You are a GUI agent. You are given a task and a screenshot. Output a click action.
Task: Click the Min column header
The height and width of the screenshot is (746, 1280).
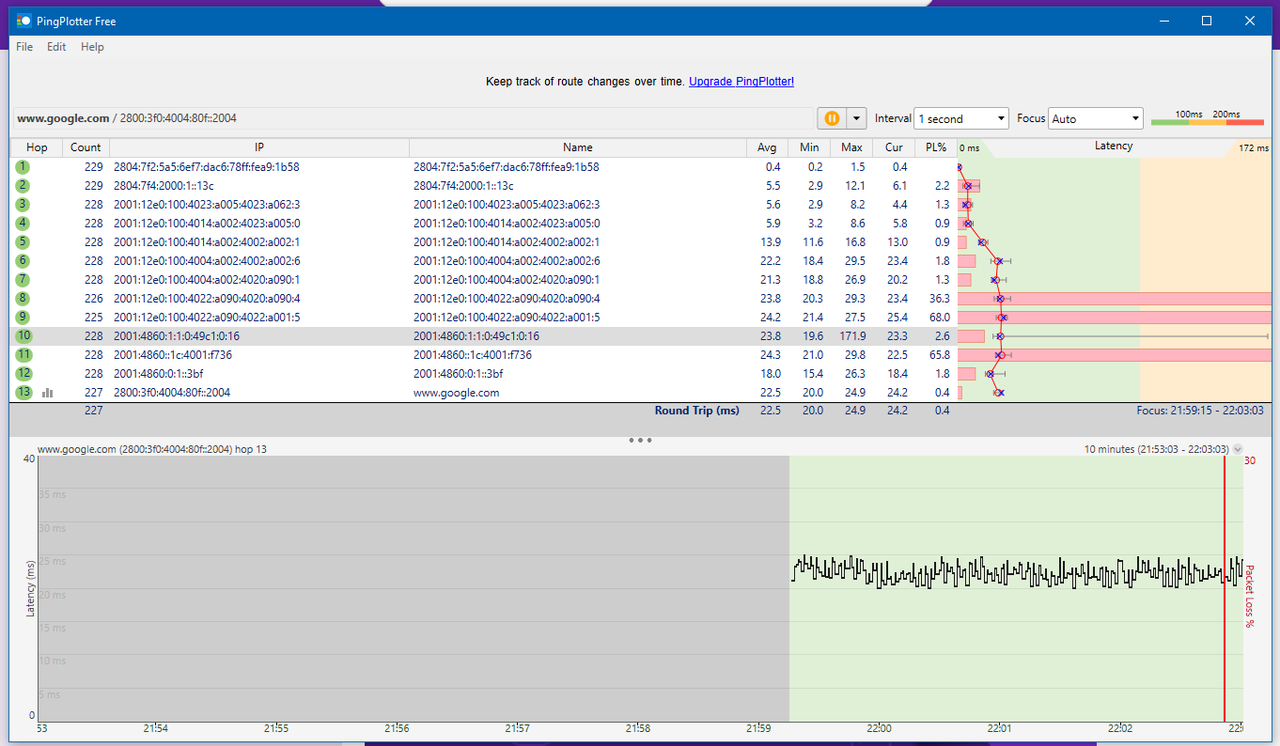[809, 147]
